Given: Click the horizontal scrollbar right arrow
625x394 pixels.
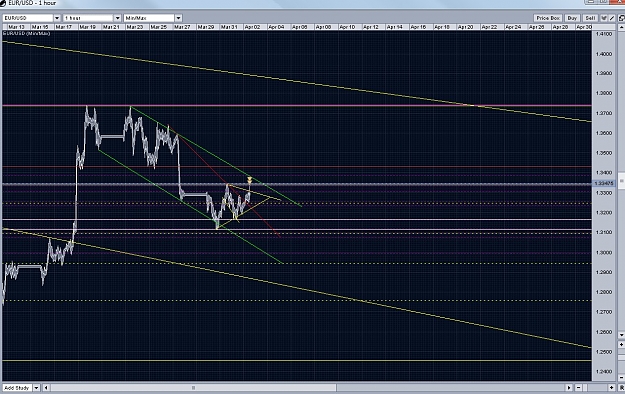Looking at the screenshot, I should tap(569, 388).
